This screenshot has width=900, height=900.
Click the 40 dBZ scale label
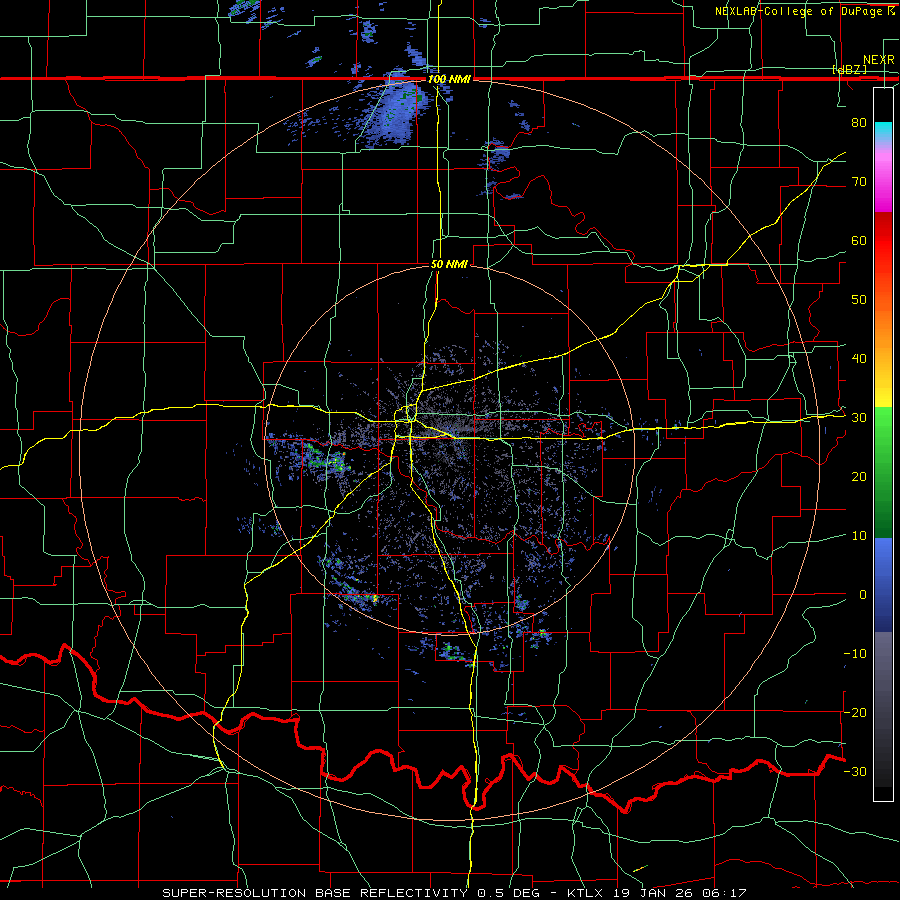tap(859, 359)
